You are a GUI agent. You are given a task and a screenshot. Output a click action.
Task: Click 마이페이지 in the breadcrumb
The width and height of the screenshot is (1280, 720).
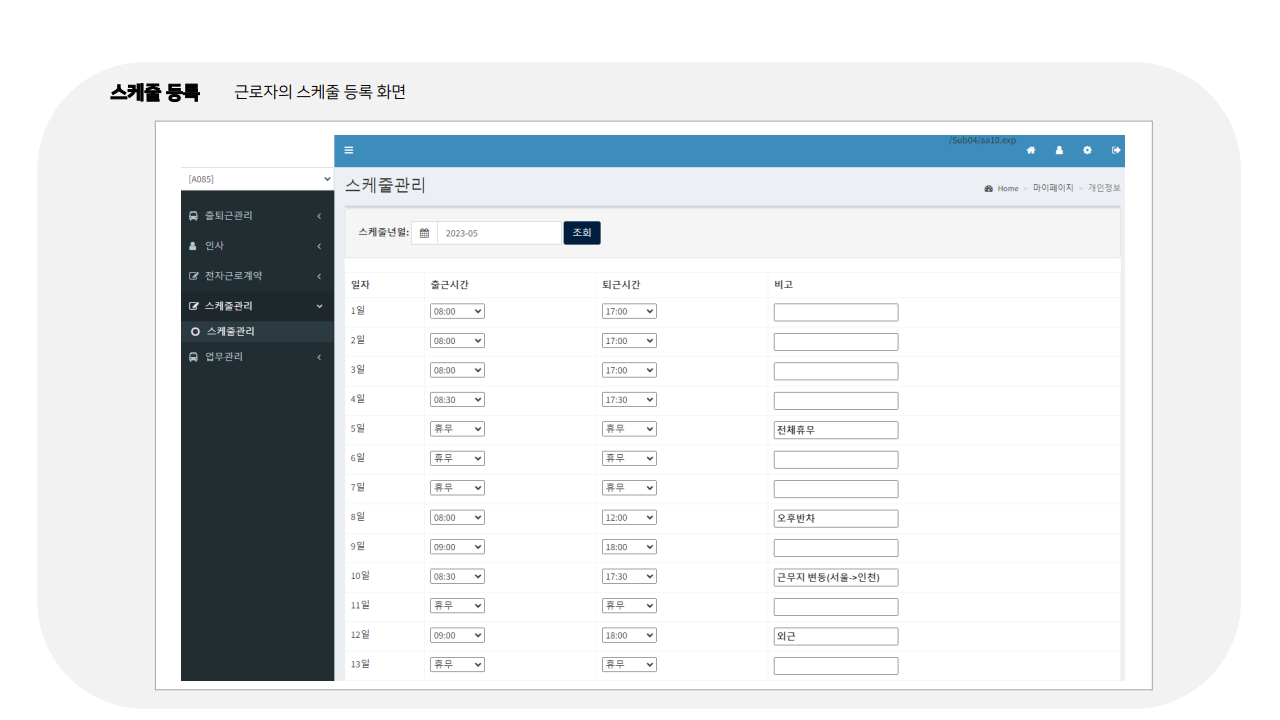[x=1053, y=188]
